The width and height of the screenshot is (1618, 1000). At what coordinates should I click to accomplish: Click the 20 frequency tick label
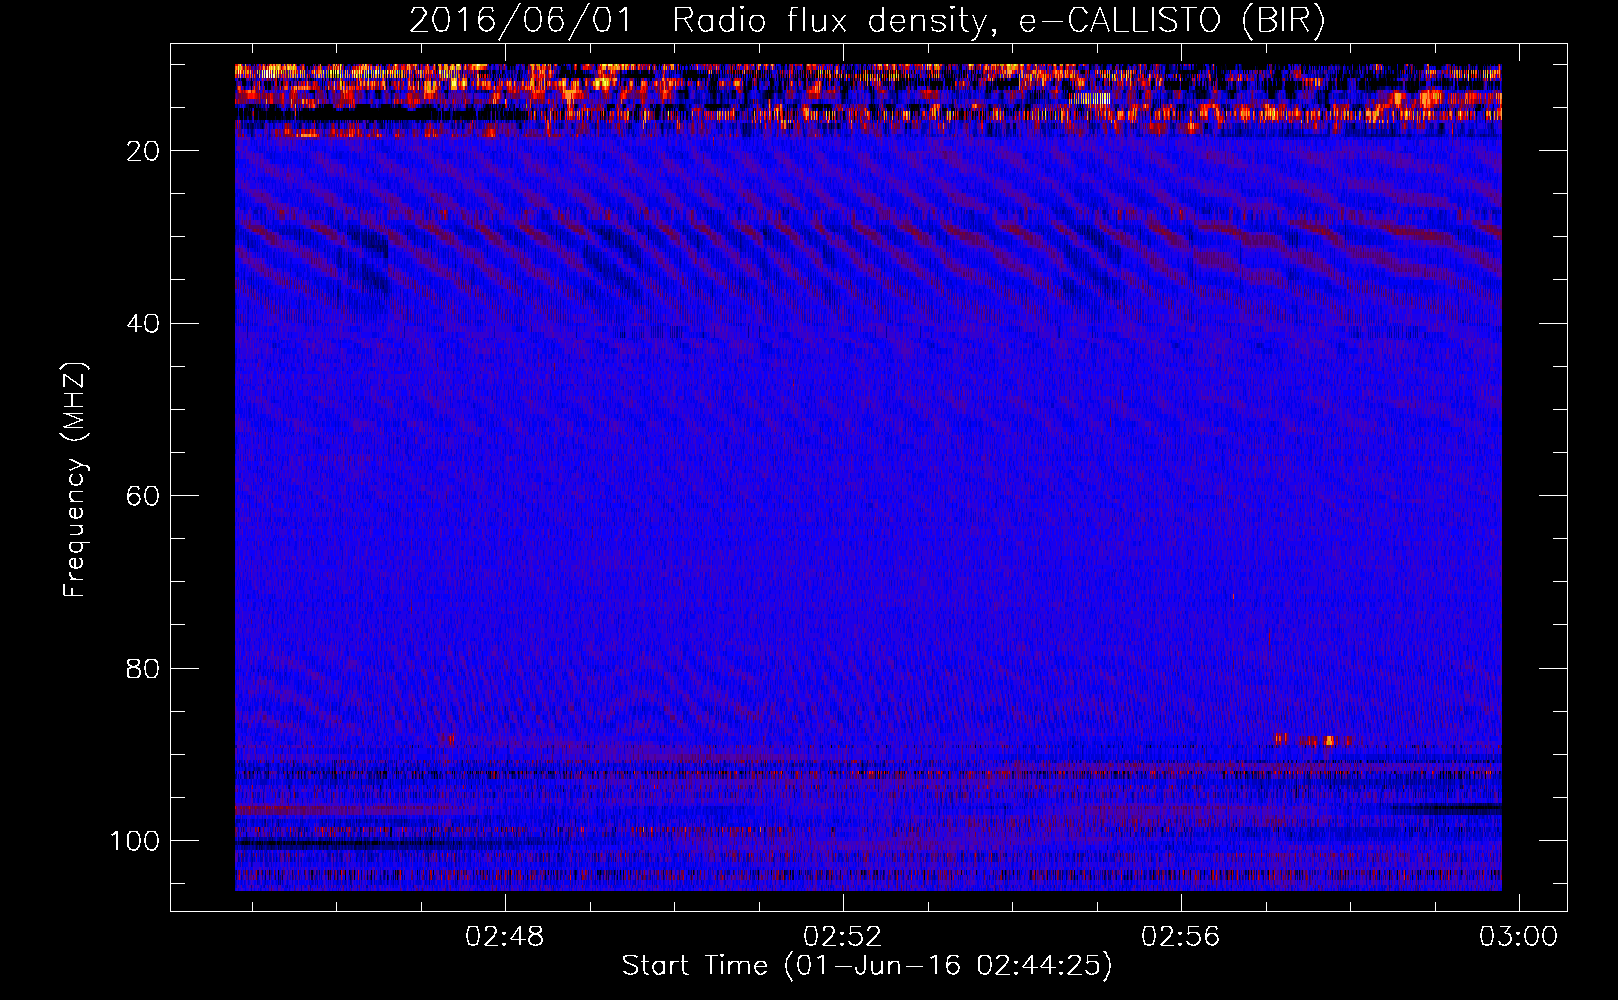click(143, 151)
